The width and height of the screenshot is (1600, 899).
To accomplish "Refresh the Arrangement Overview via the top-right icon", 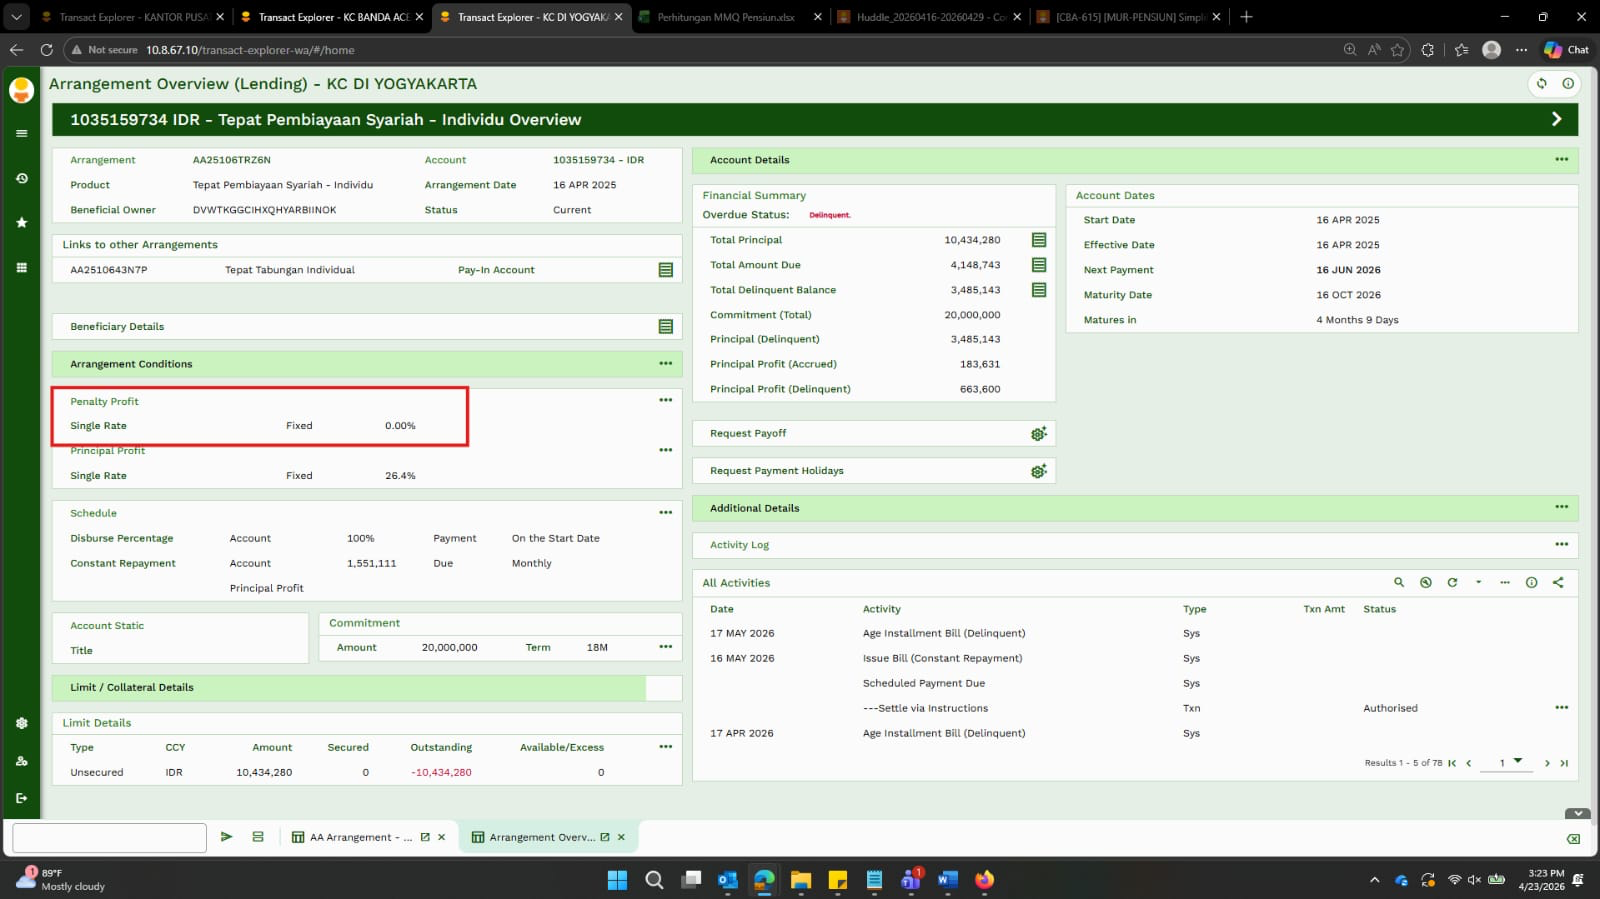I will point(1541,84).
